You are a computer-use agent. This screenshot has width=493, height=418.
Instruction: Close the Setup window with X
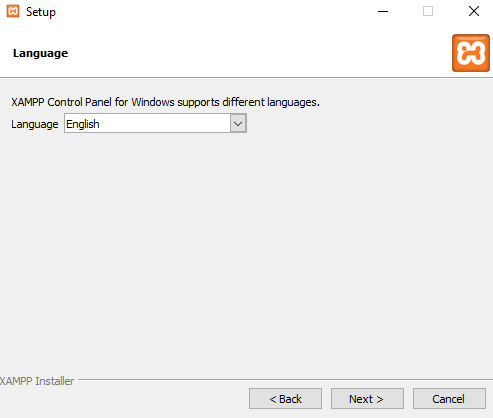pos(474,11)
